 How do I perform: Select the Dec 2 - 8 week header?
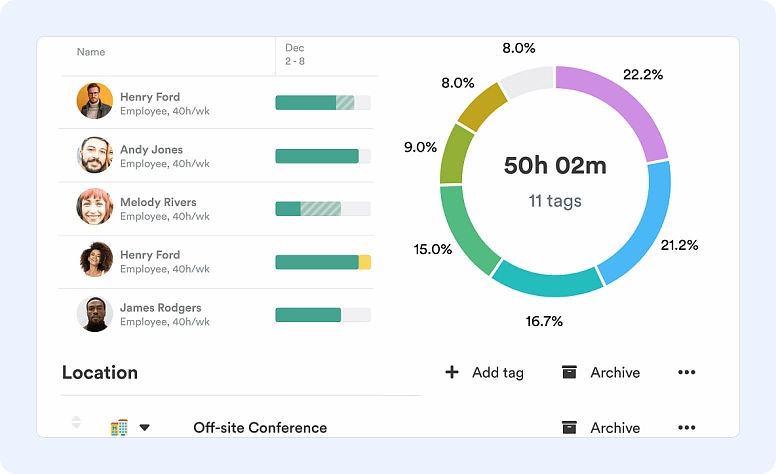pos(295,54)
